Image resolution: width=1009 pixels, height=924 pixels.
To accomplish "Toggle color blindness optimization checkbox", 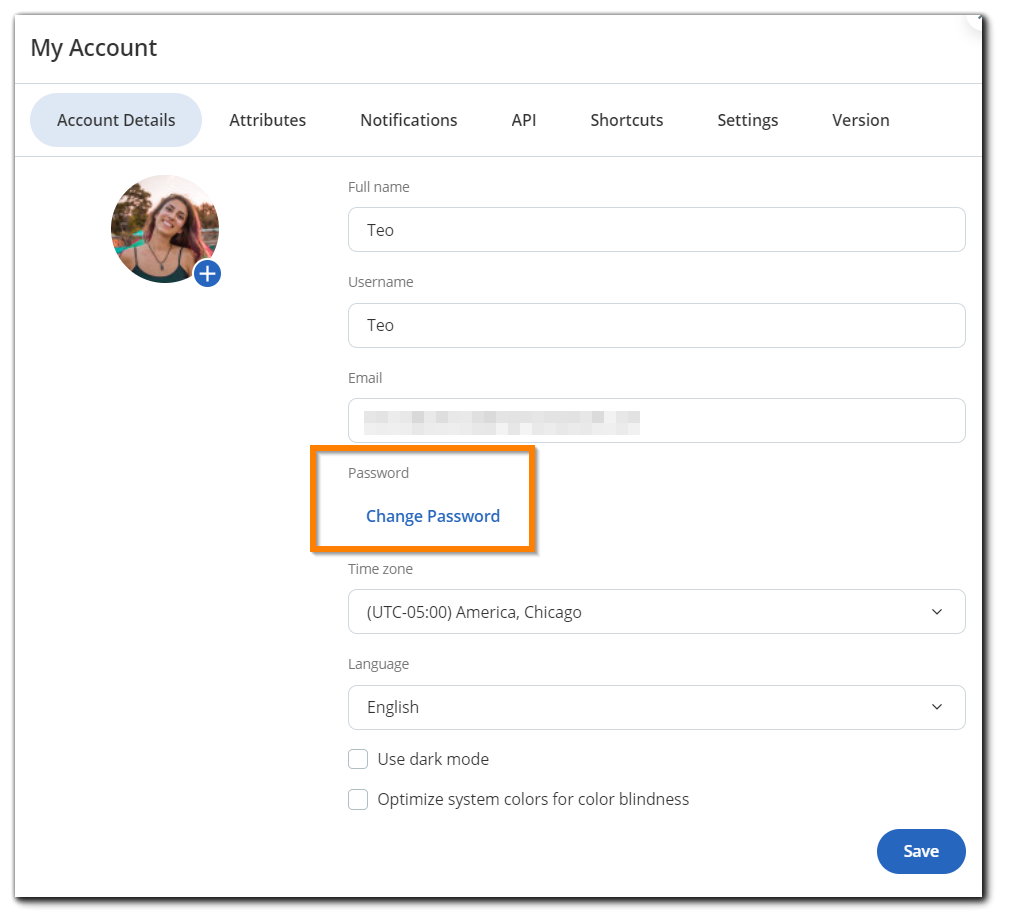I will coord(358,799).
